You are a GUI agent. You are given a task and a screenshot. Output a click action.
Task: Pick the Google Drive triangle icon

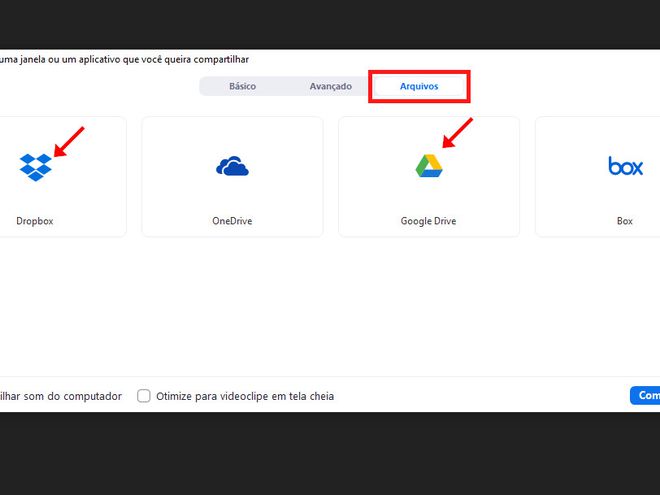[429, 166]
